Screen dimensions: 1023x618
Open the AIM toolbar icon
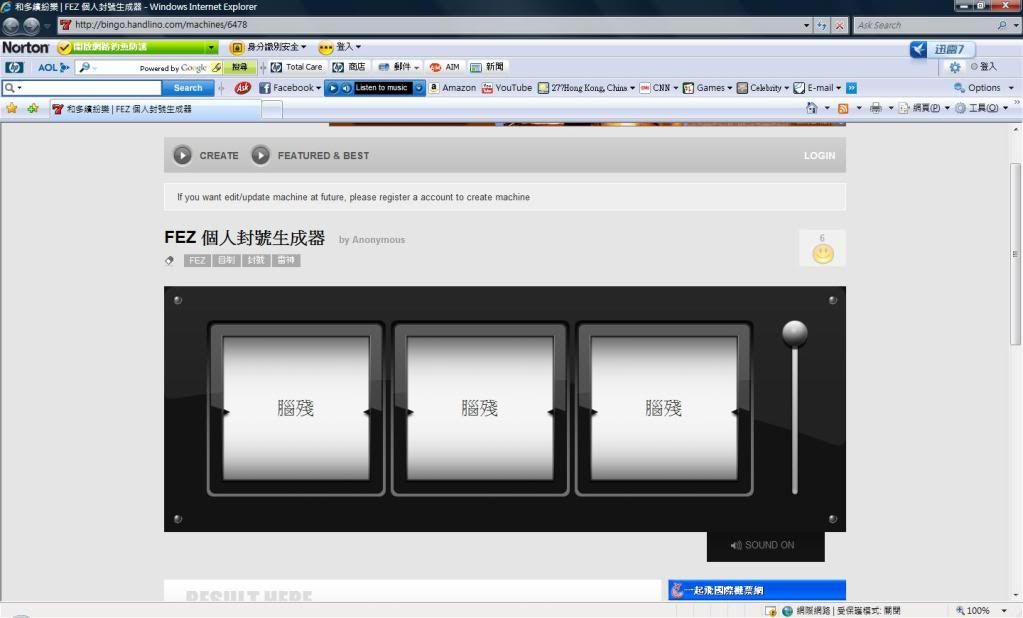click(444, 67)
